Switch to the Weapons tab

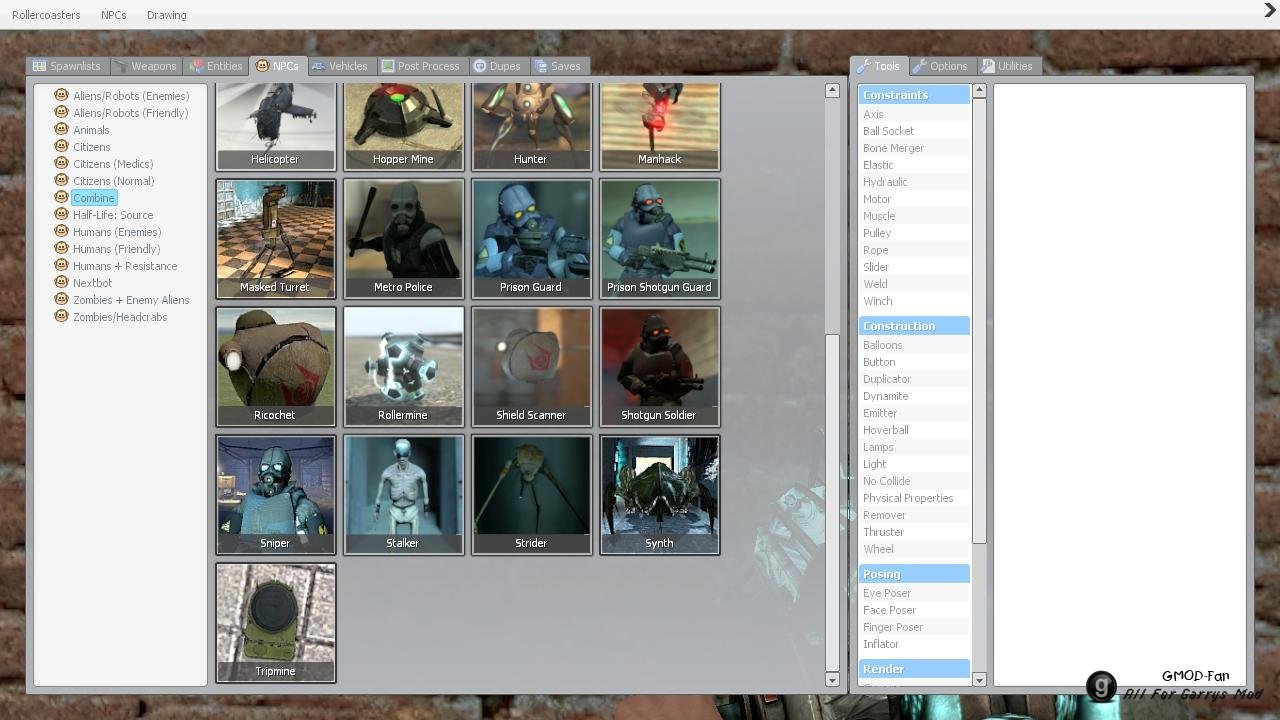(145, 66)
